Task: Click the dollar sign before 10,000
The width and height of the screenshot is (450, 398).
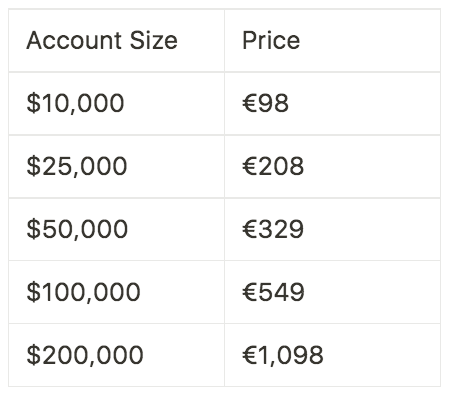Action: pyautogui.click(x=34, y=103)
